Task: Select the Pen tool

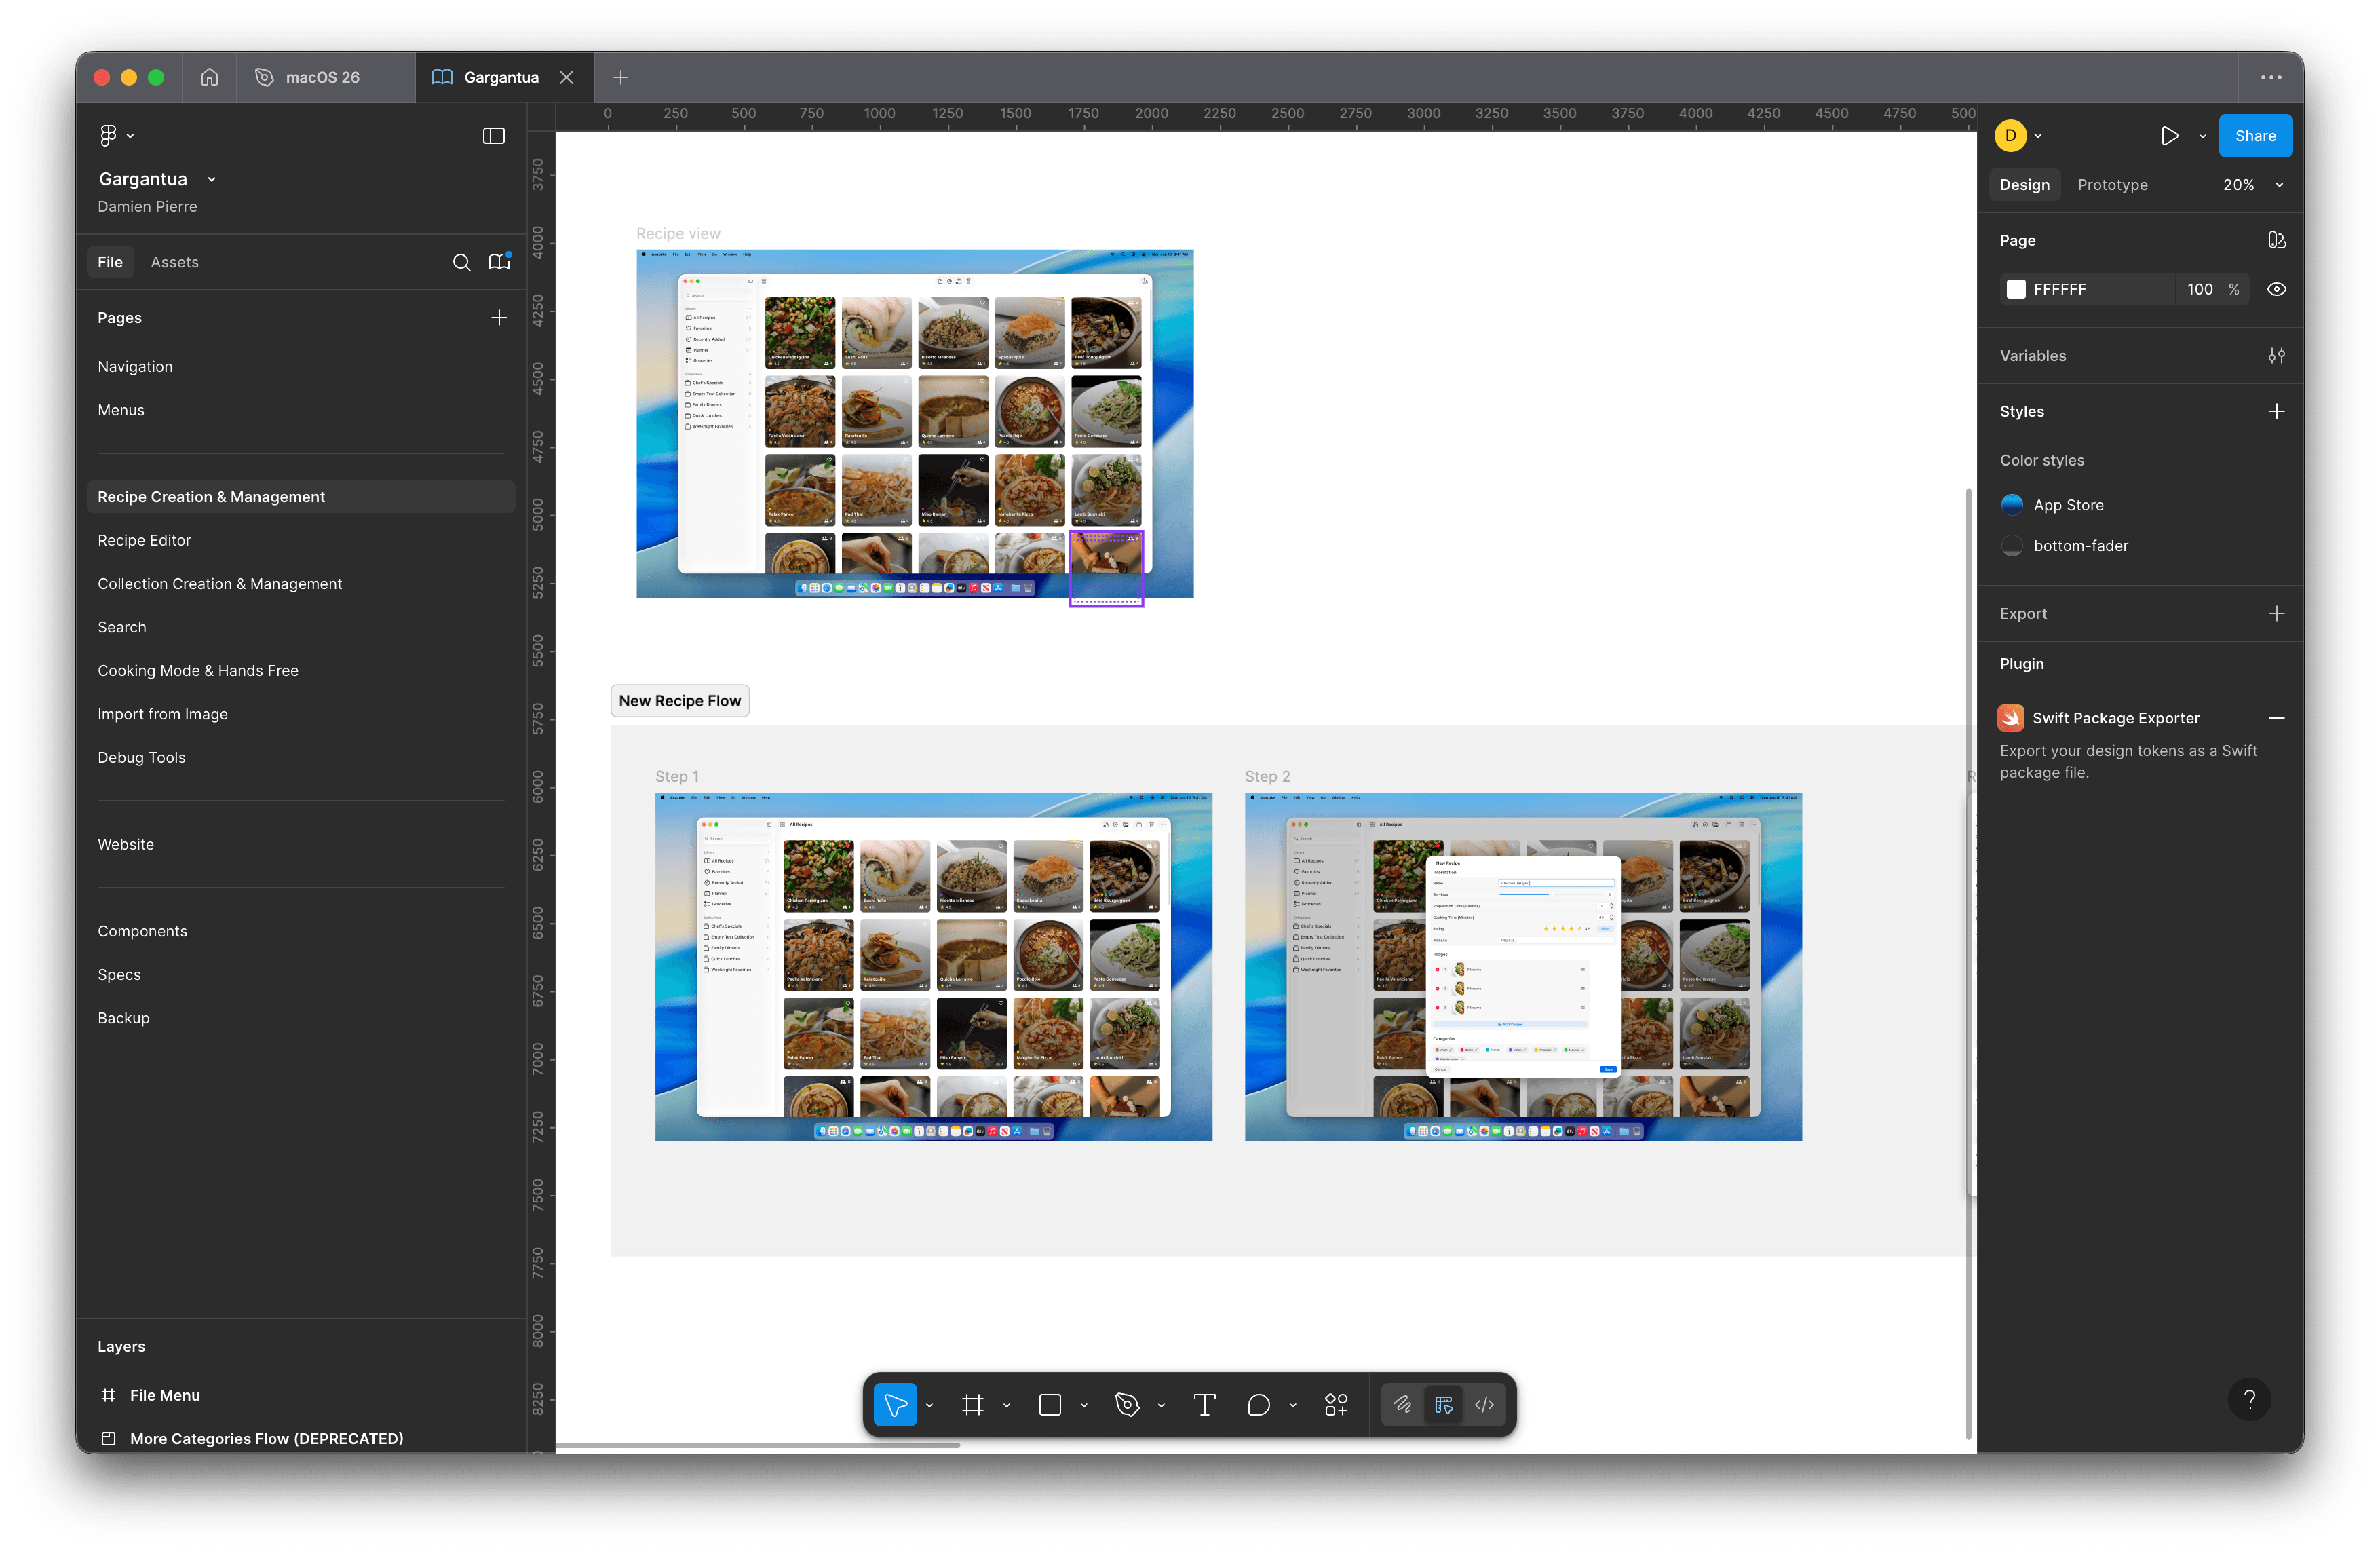Action: 1127,1405
